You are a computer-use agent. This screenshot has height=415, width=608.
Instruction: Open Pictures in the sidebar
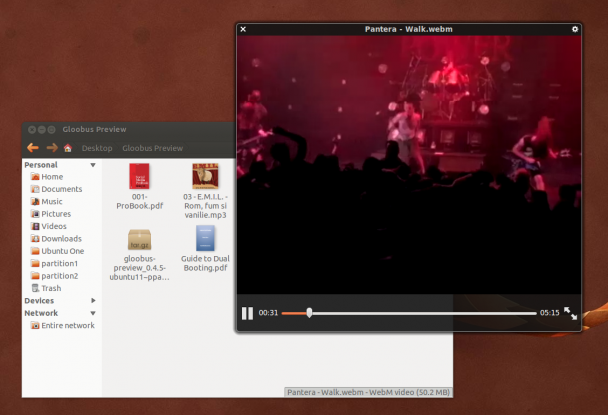[56, 214]
